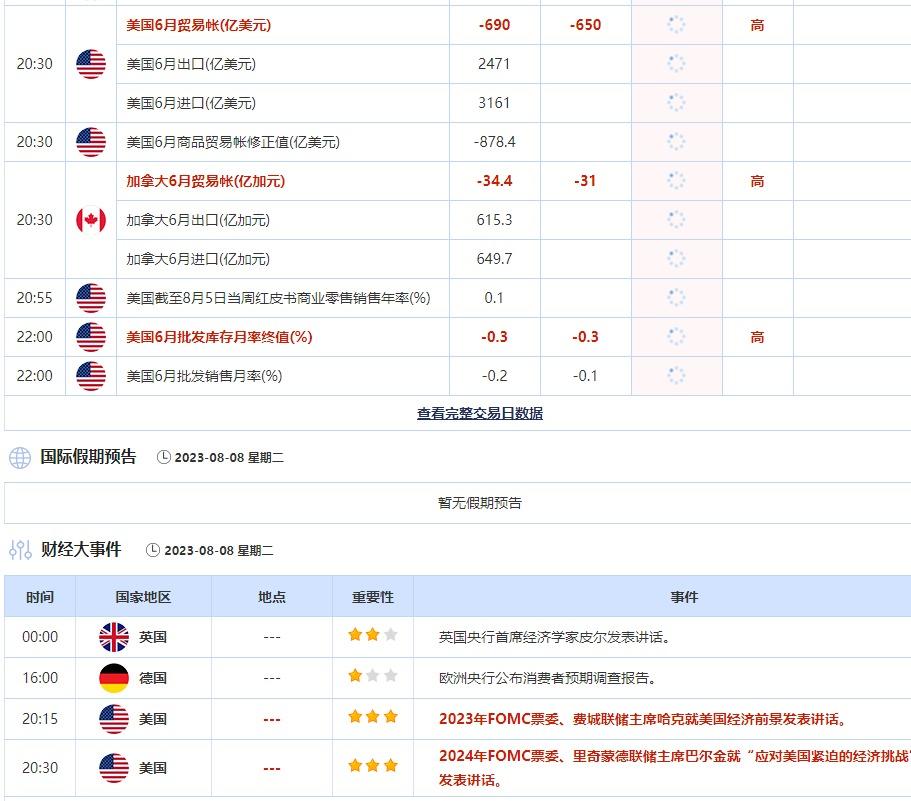Click the star rating for 英国 event
Image resolution: width=911 pixels, height=801 pixels.
(372, 636)
